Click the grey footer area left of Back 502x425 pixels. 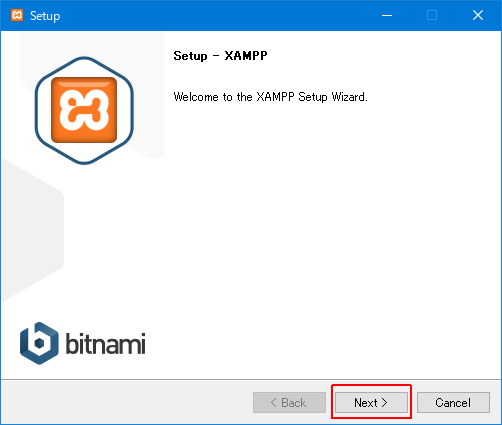(127, 403)
